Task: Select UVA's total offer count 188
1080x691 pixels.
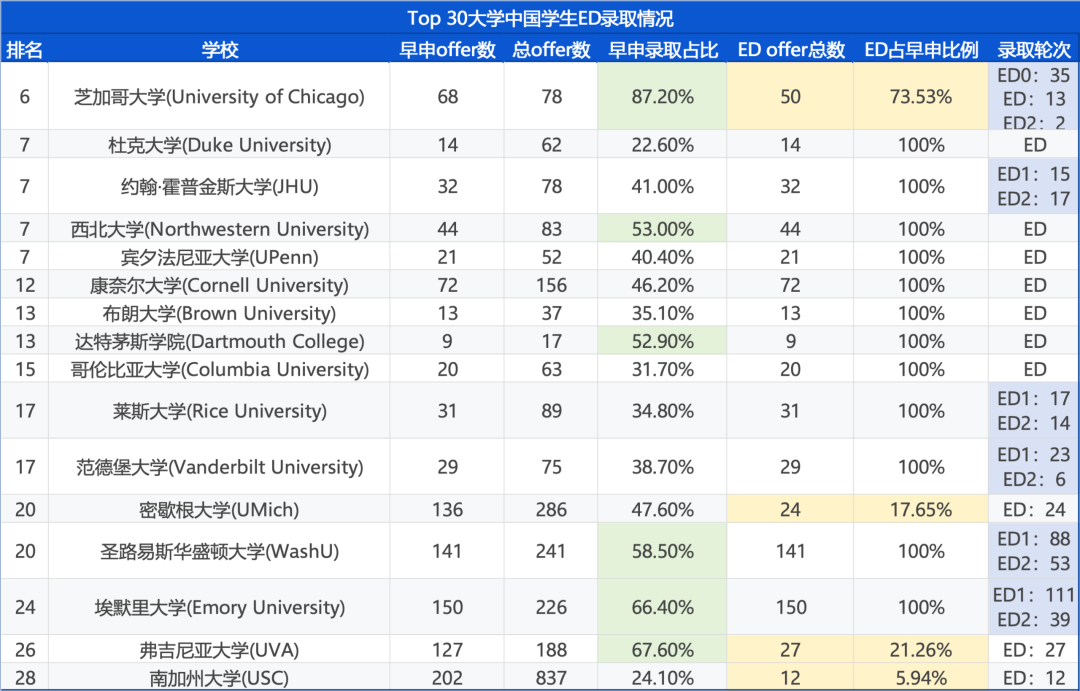Action: [551, 650]
